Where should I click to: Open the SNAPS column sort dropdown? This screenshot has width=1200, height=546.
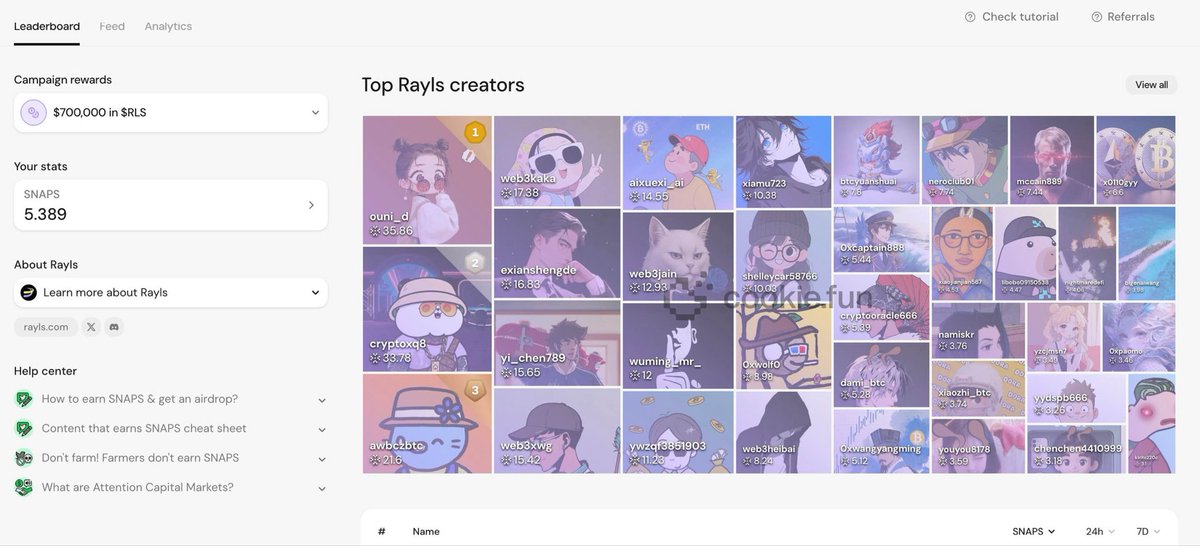tap(1034, 532)
